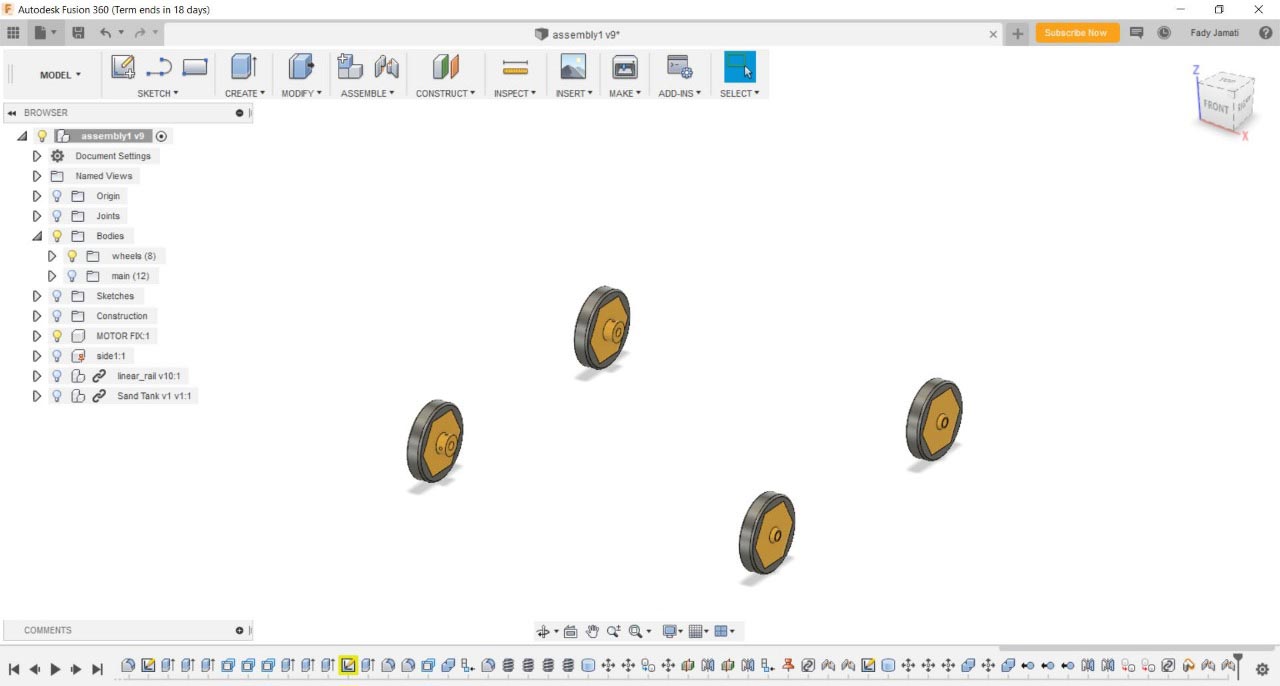Viewport: 1280px width, 686px height.
Task: Select the Create Sketch tool
Action: pyautogui.click(x=122, y=66)
